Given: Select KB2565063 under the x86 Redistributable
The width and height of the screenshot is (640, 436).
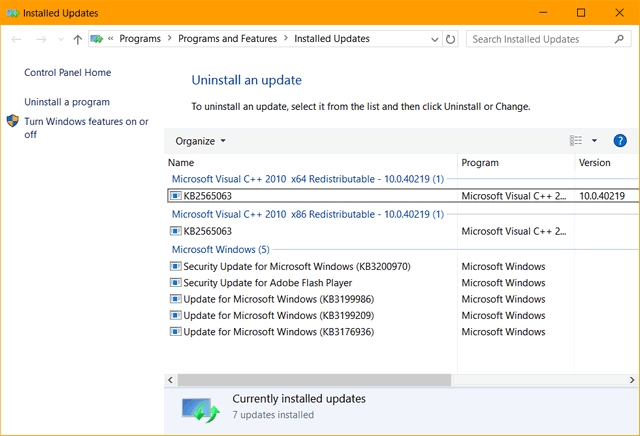Looking at the screenshot, I should 403,231.
